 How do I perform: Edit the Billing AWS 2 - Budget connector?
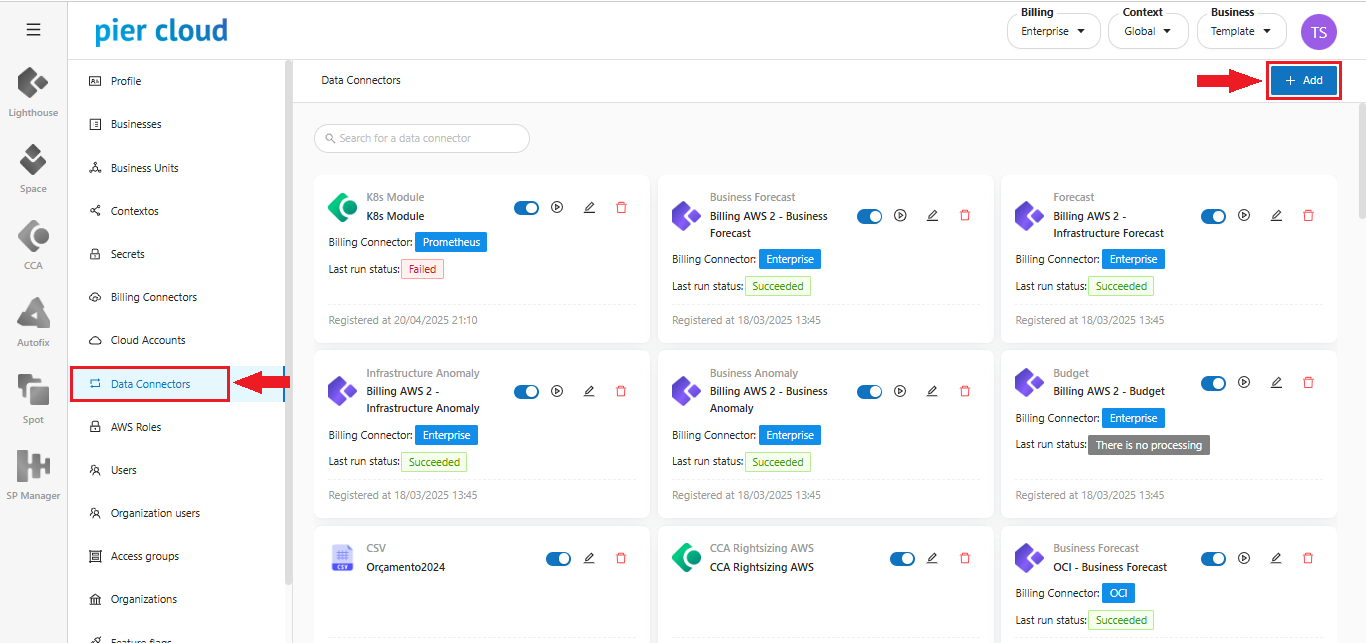1276,382
